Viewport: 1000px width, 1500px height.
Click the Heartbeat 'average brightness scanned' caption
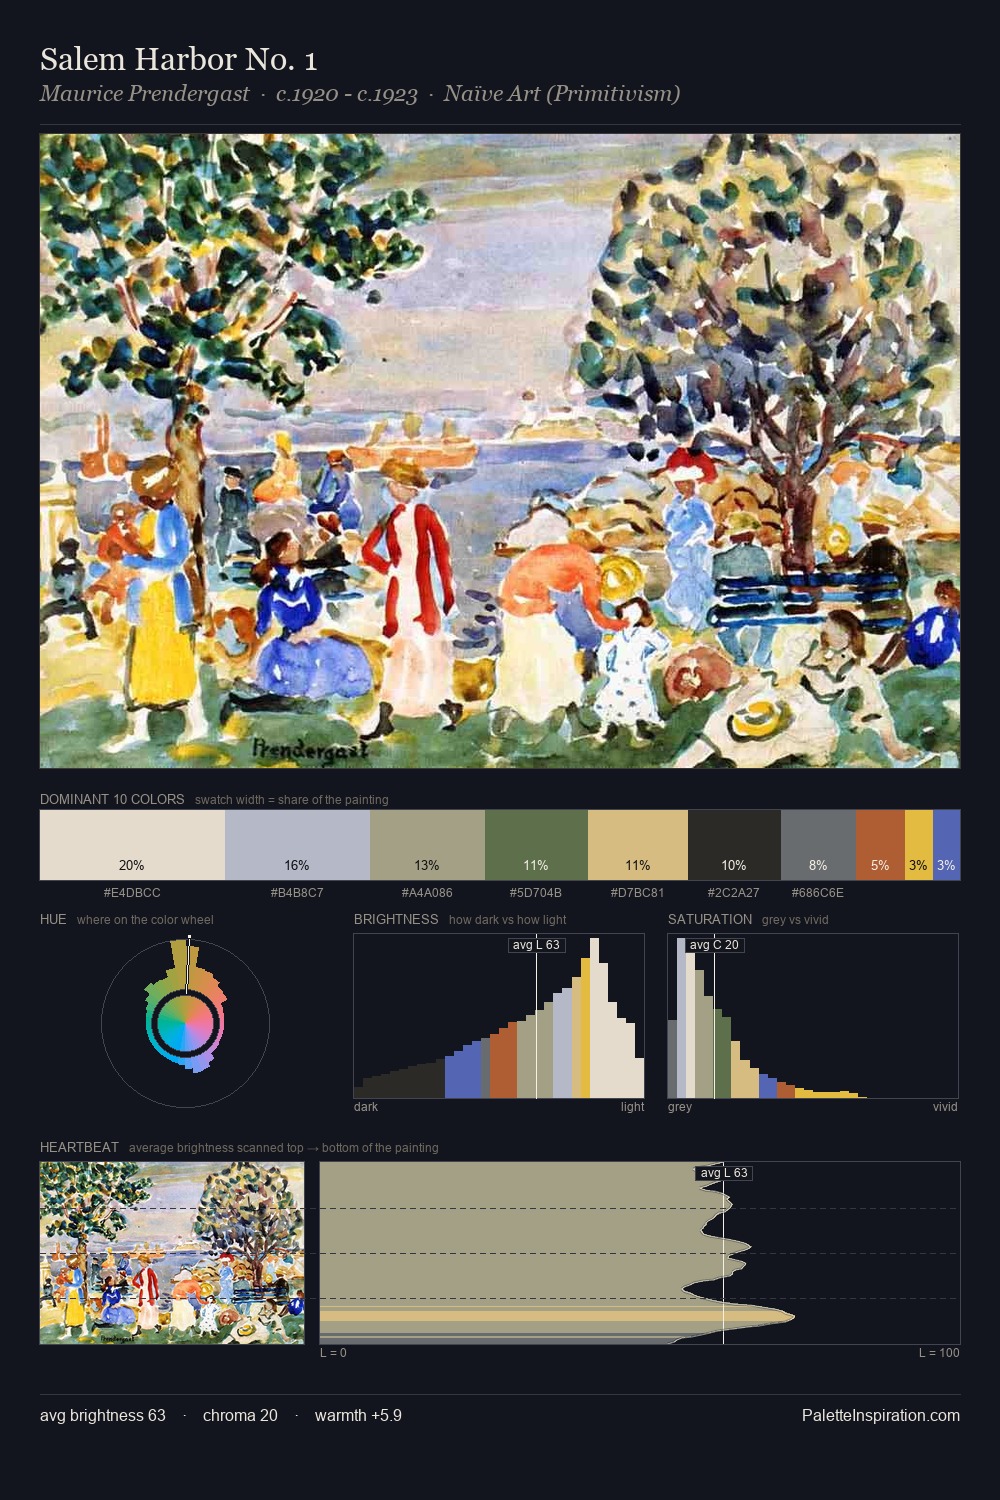(x=284, y=1148)
